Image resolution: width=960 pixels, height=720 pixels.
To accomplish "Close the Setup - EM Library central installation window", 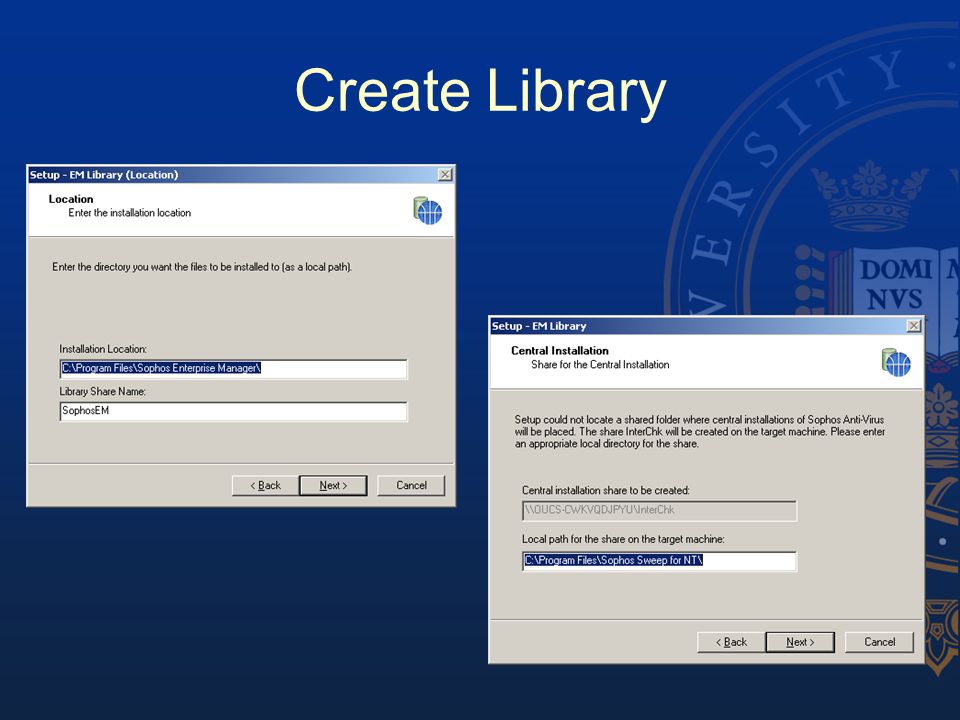I will pyautogui.click(x=914, y=326).
